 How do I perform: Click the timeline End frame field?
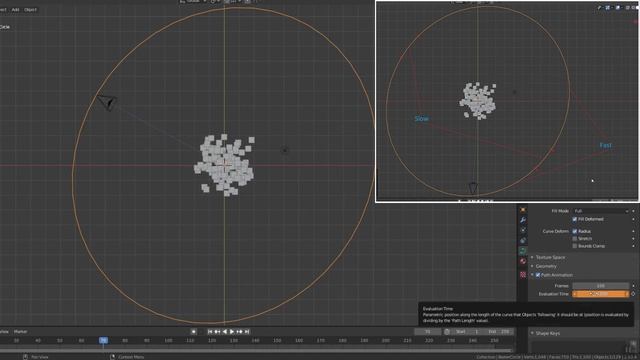(498, 332)
